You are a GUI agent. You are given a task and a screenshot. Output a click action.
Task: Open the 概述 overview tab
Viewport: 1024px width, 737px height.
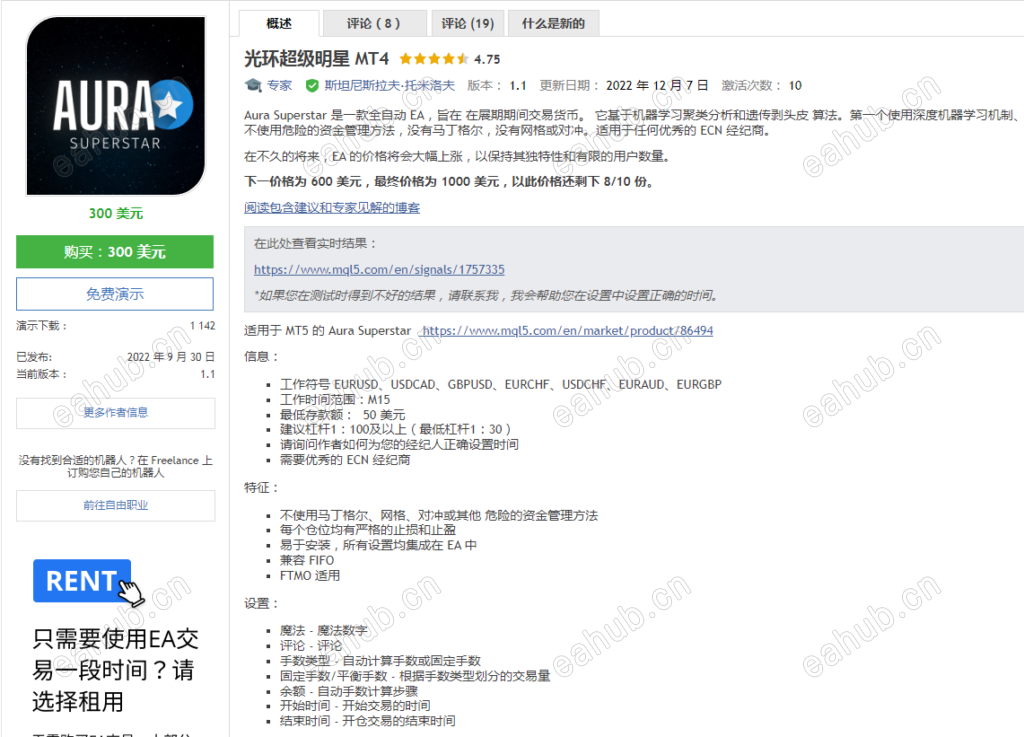(x=279, y=24)
